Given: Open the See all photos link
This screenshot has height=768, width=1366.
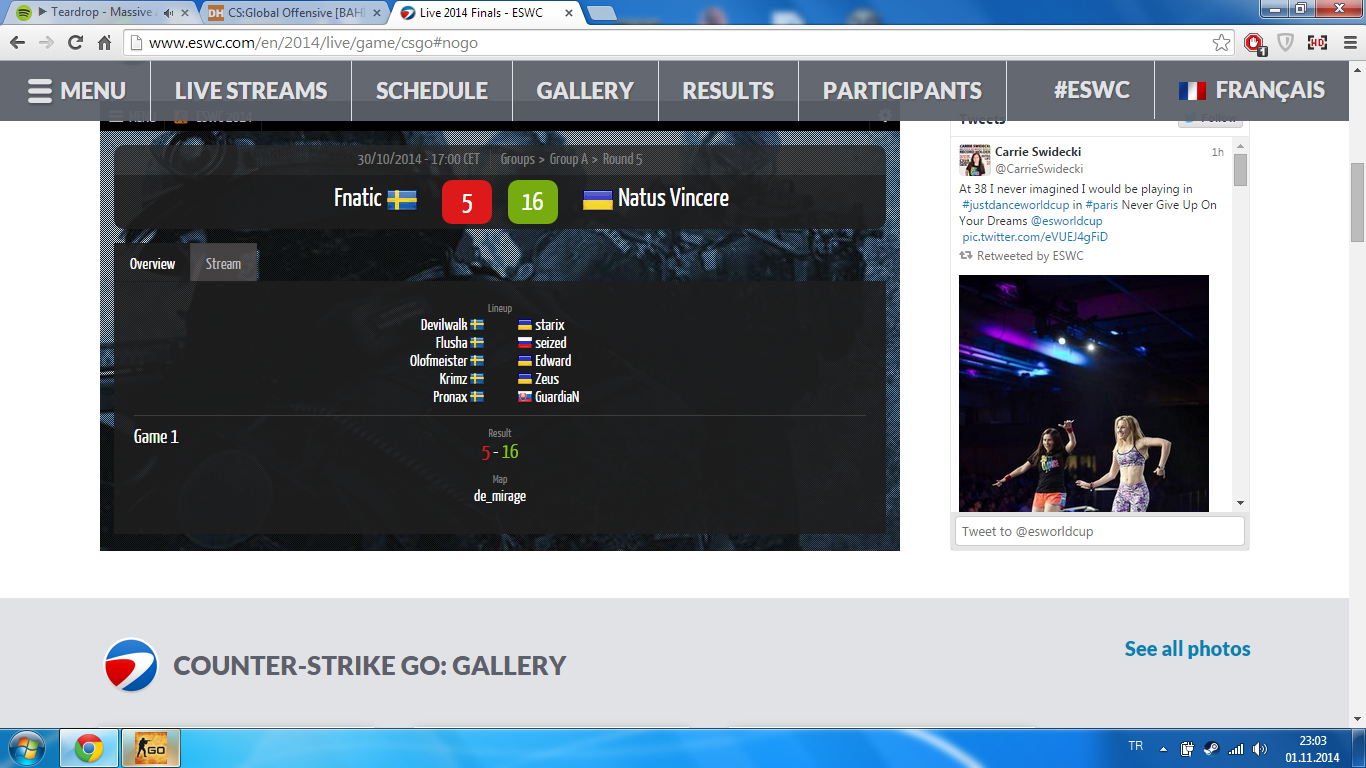Looking at the screenshot, I should pyautogui.click(x=1187, y=649).
